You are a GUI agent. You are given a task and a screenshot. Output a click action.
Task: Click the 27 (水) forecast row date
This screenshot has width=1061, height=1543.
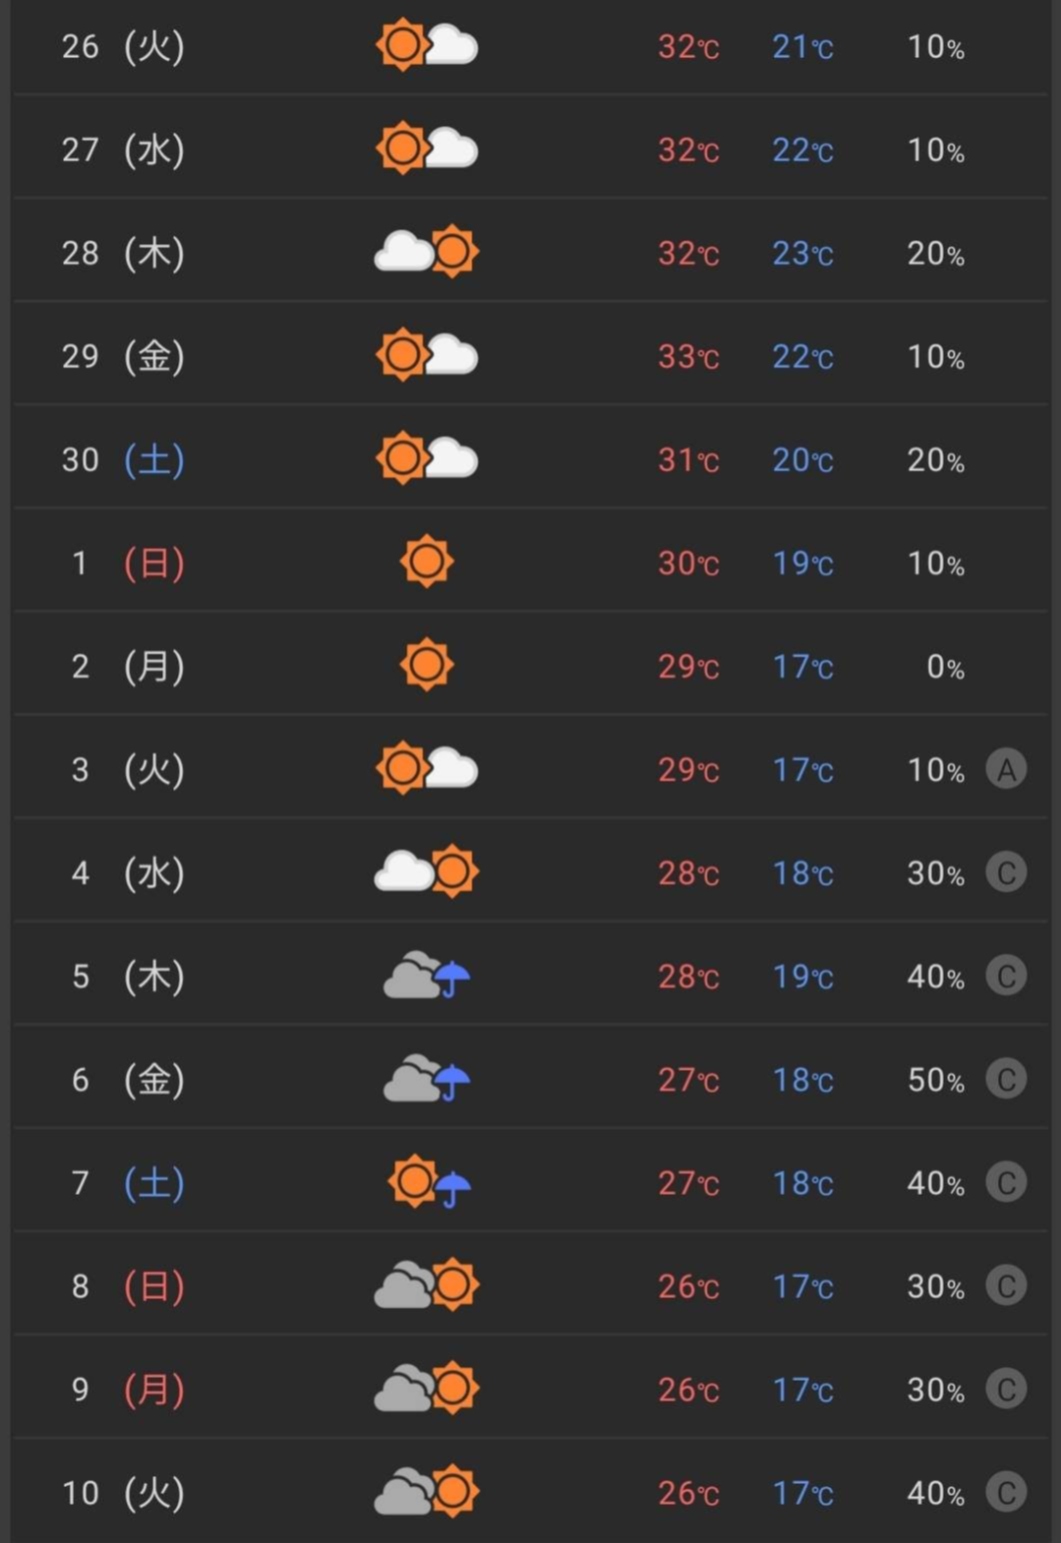pos(123,150)
